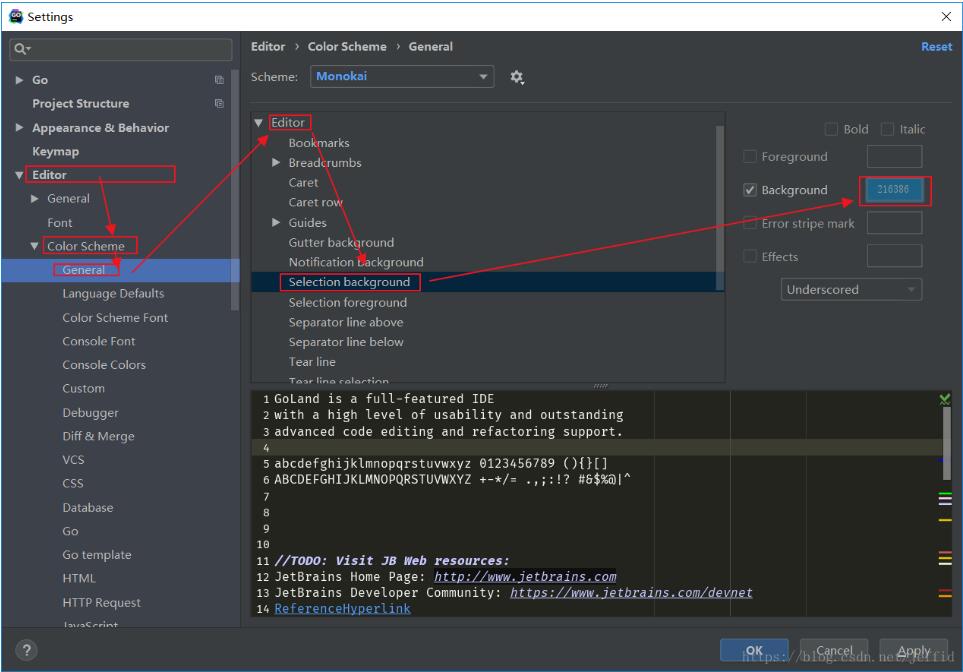
Task: Enable the Bold checkbox
Action: (x=831, y=129)
